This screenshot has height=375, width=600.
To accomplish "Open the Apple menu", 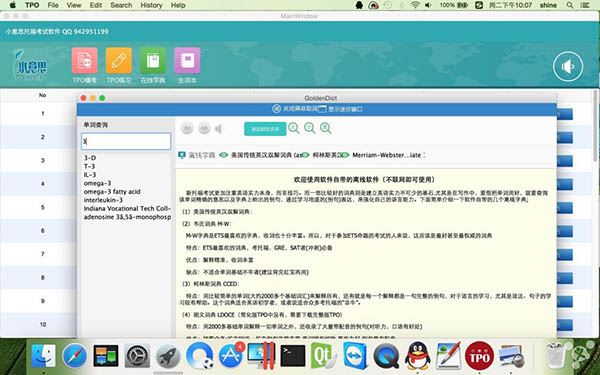I will (13, 5).
